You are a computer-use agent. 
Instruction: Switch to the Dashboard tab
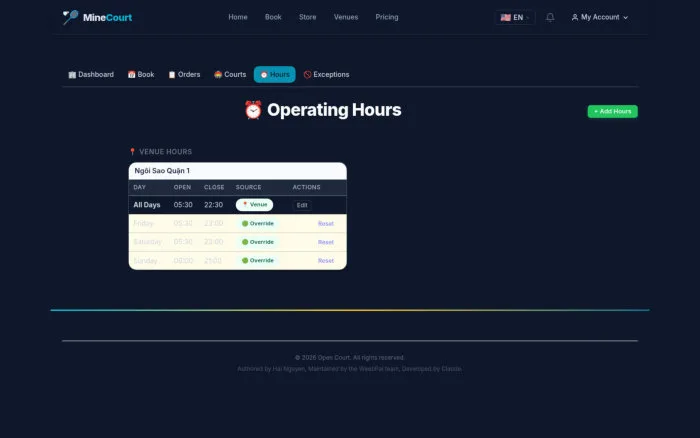[x=91, y=75]
